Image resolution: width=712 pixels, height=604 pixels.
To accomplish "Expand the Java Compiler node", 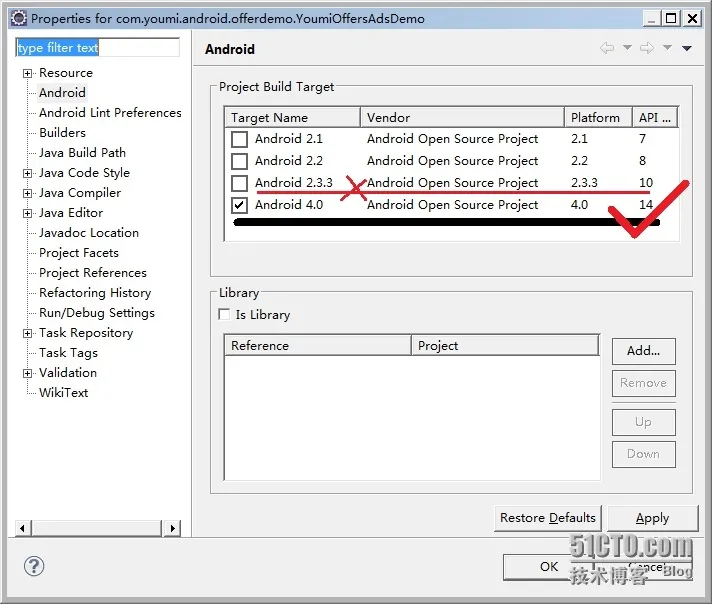I will [x=28, y=193].
